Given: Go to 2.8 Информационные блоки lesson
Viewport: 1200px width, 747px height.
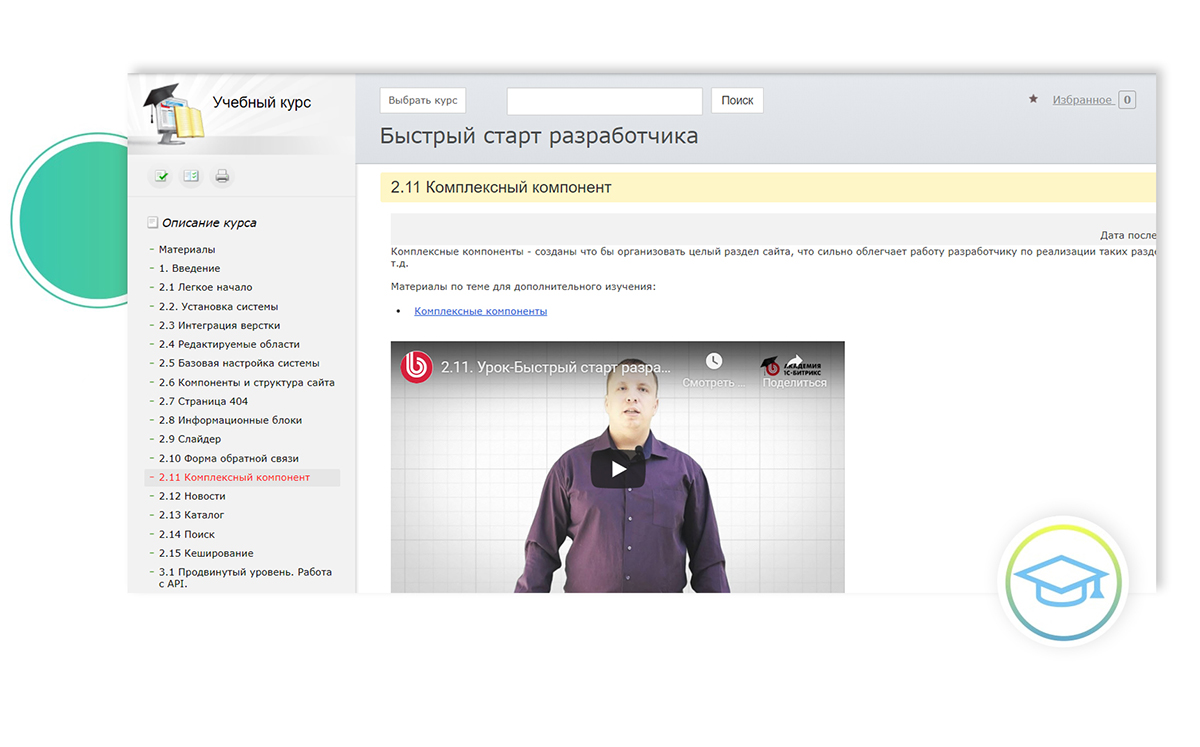Looking at the screenshot, I should point(230,420).
